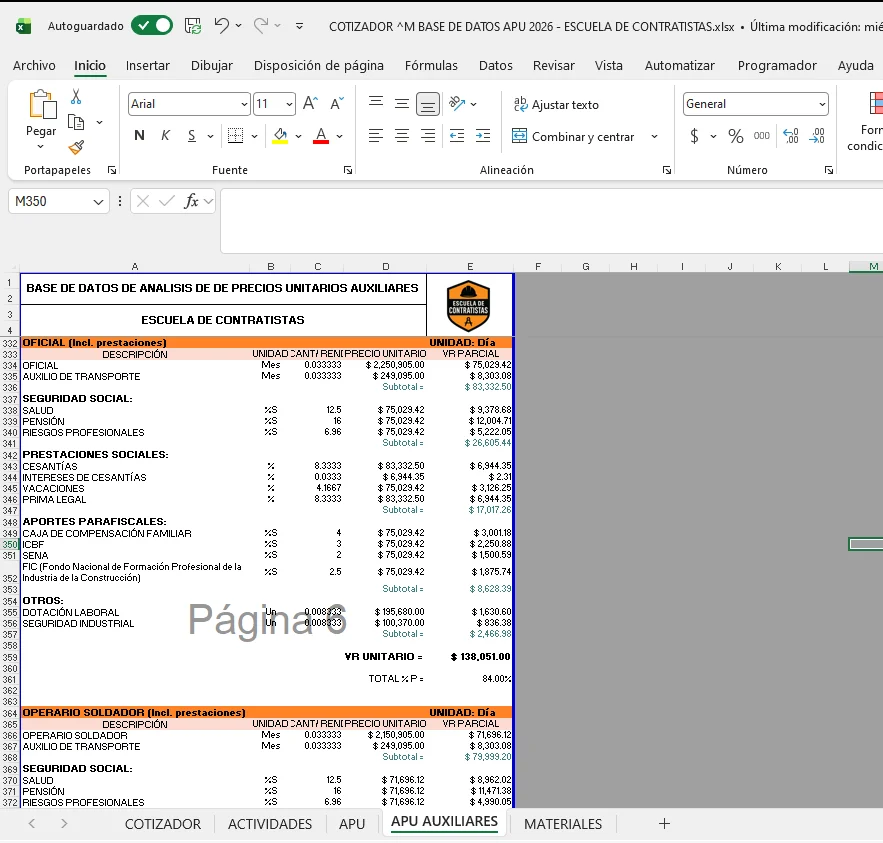Click the Copy icon
This screenshot has height=843, width=883.
click(76, 122)
